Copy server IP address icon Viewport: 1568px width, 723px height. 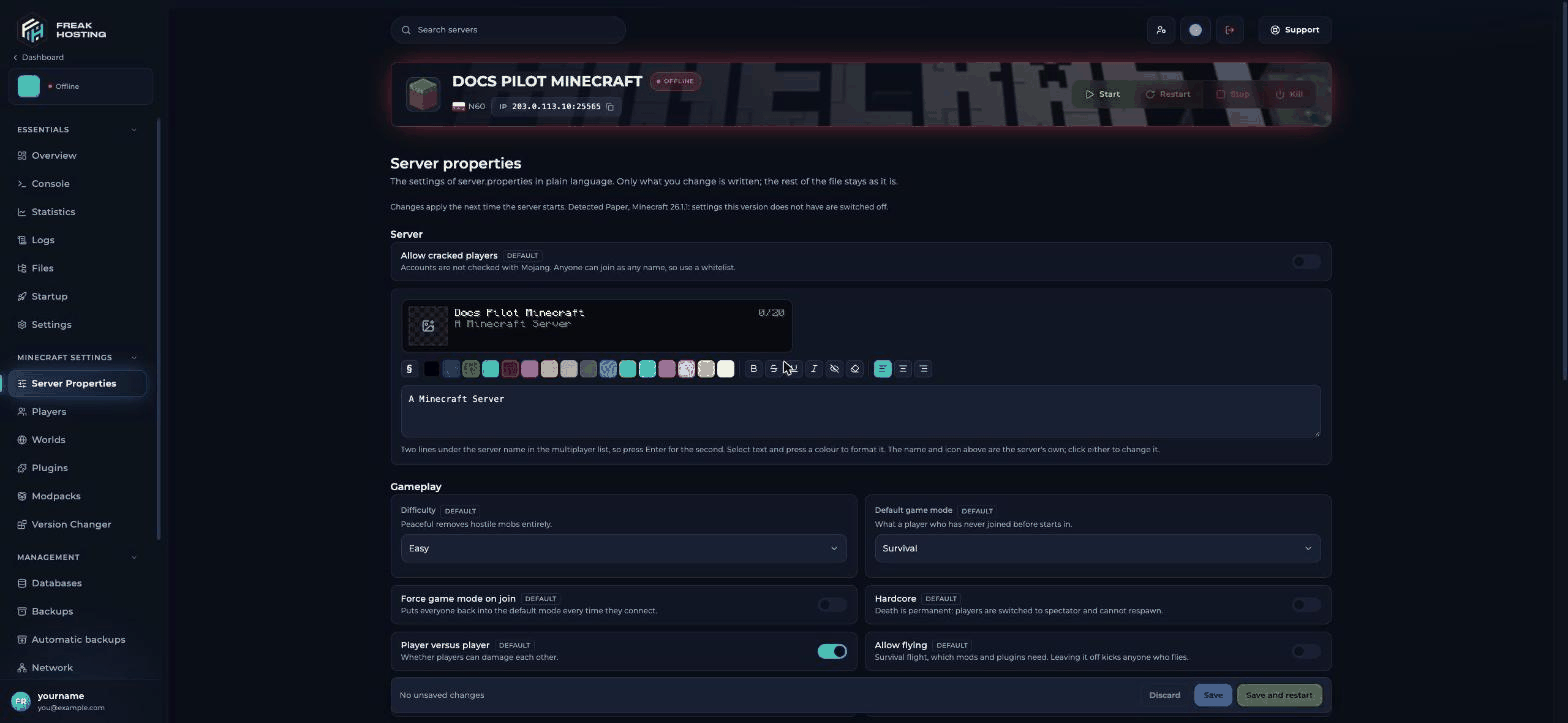610,106
